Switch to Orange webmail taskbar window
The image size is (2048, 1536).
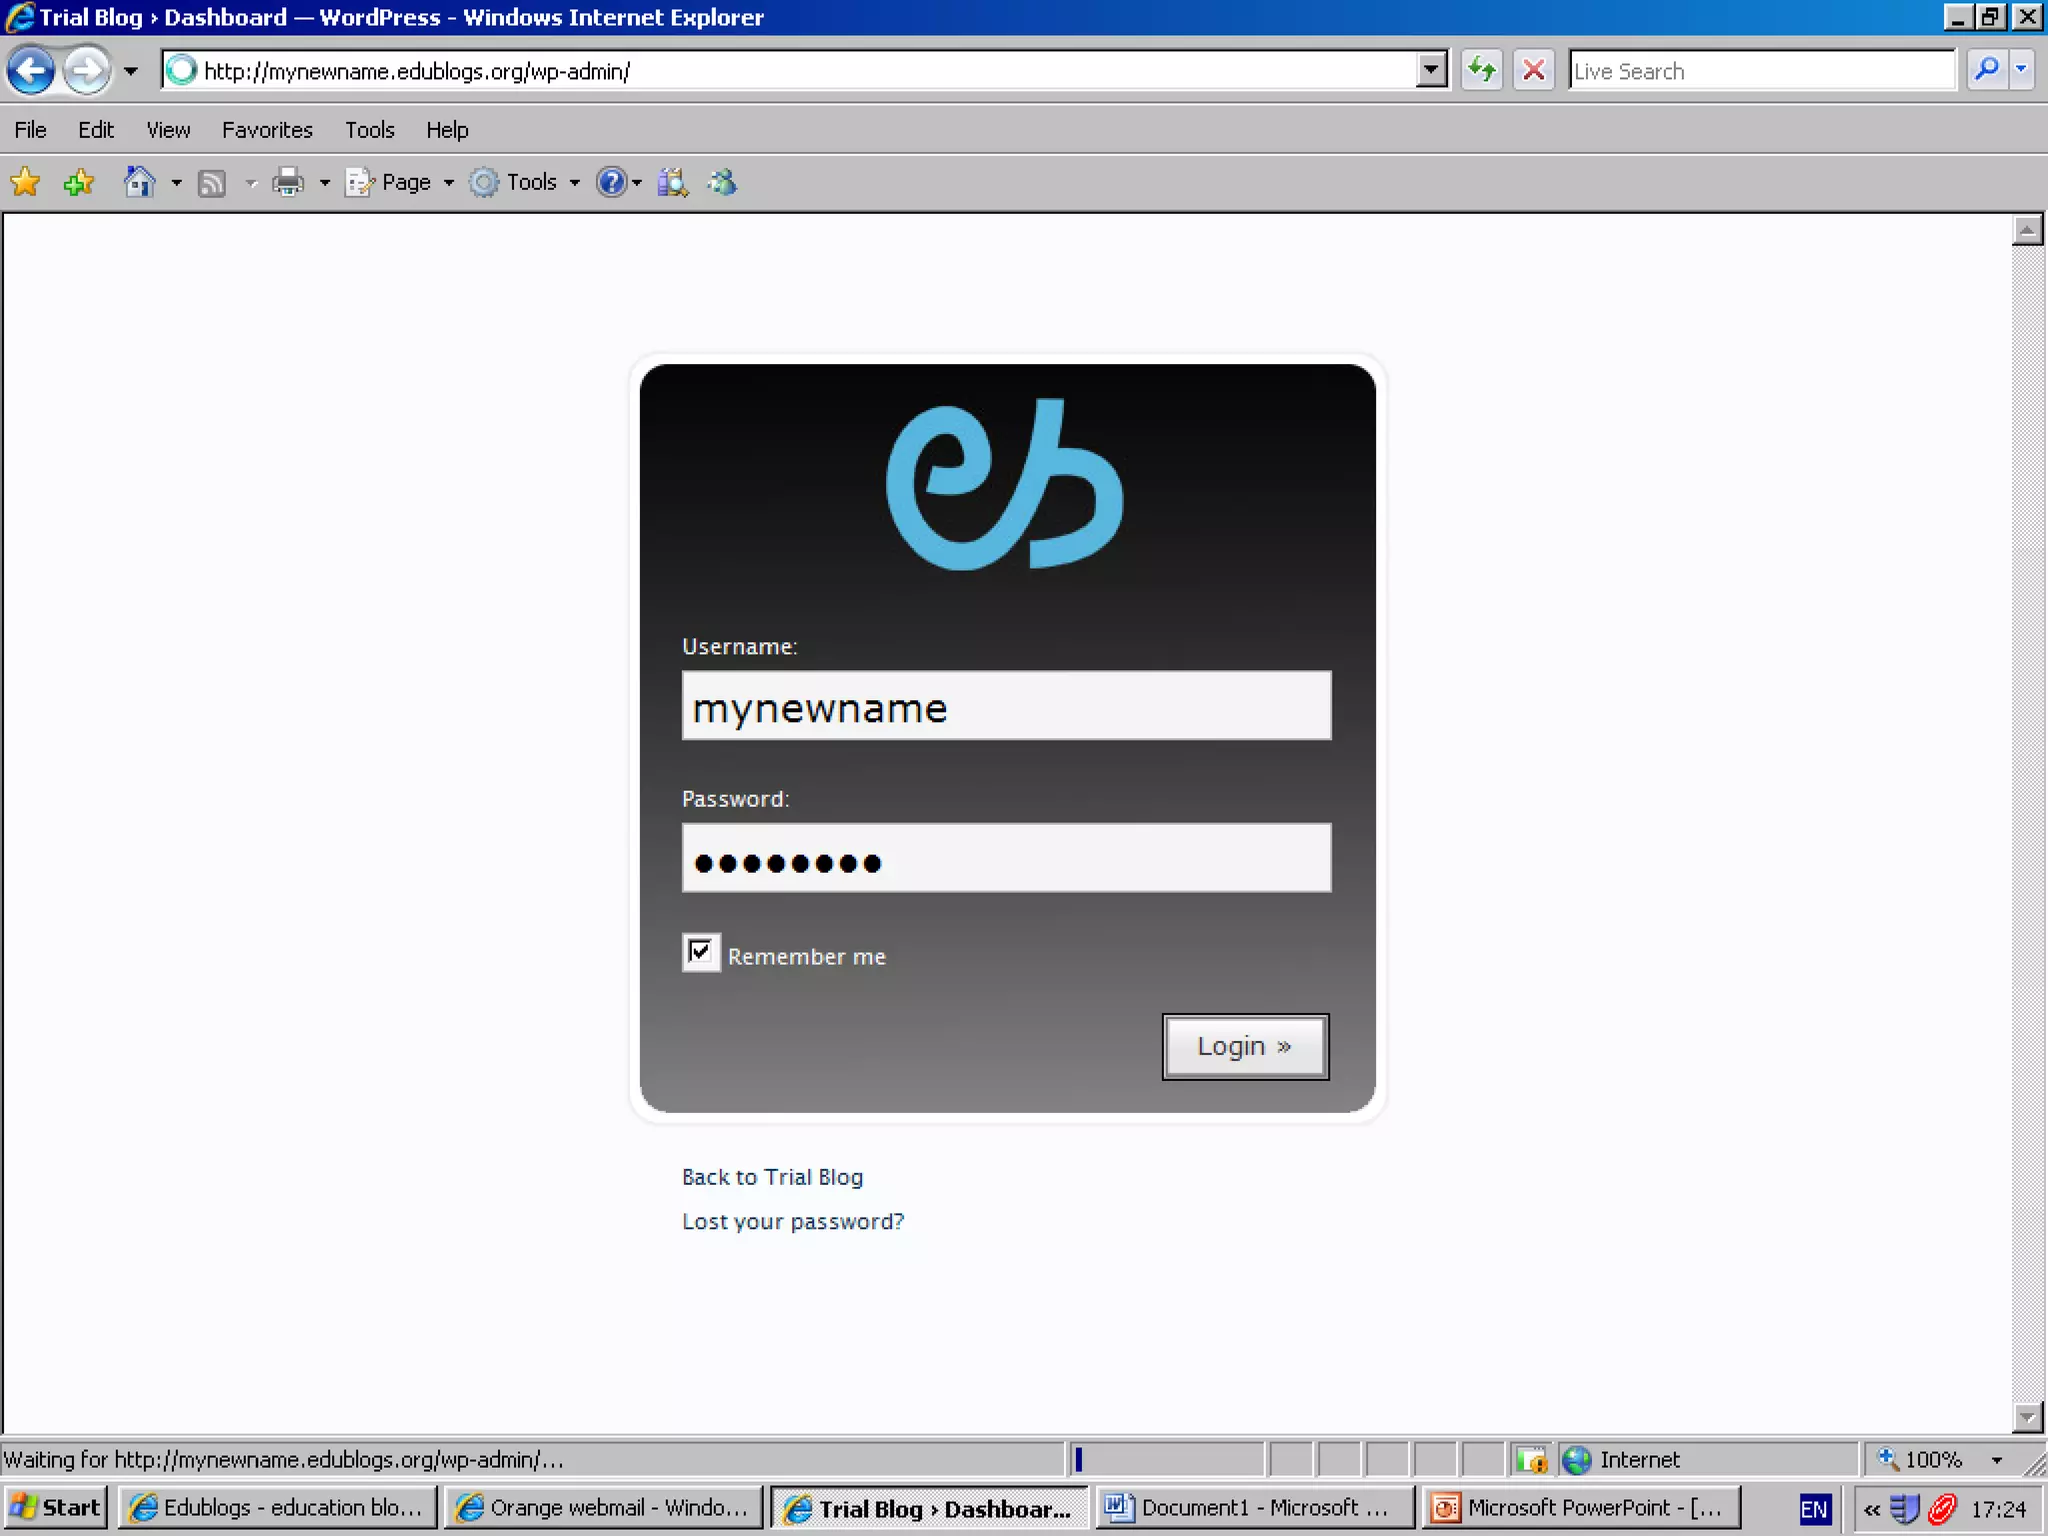(603, 1508)
